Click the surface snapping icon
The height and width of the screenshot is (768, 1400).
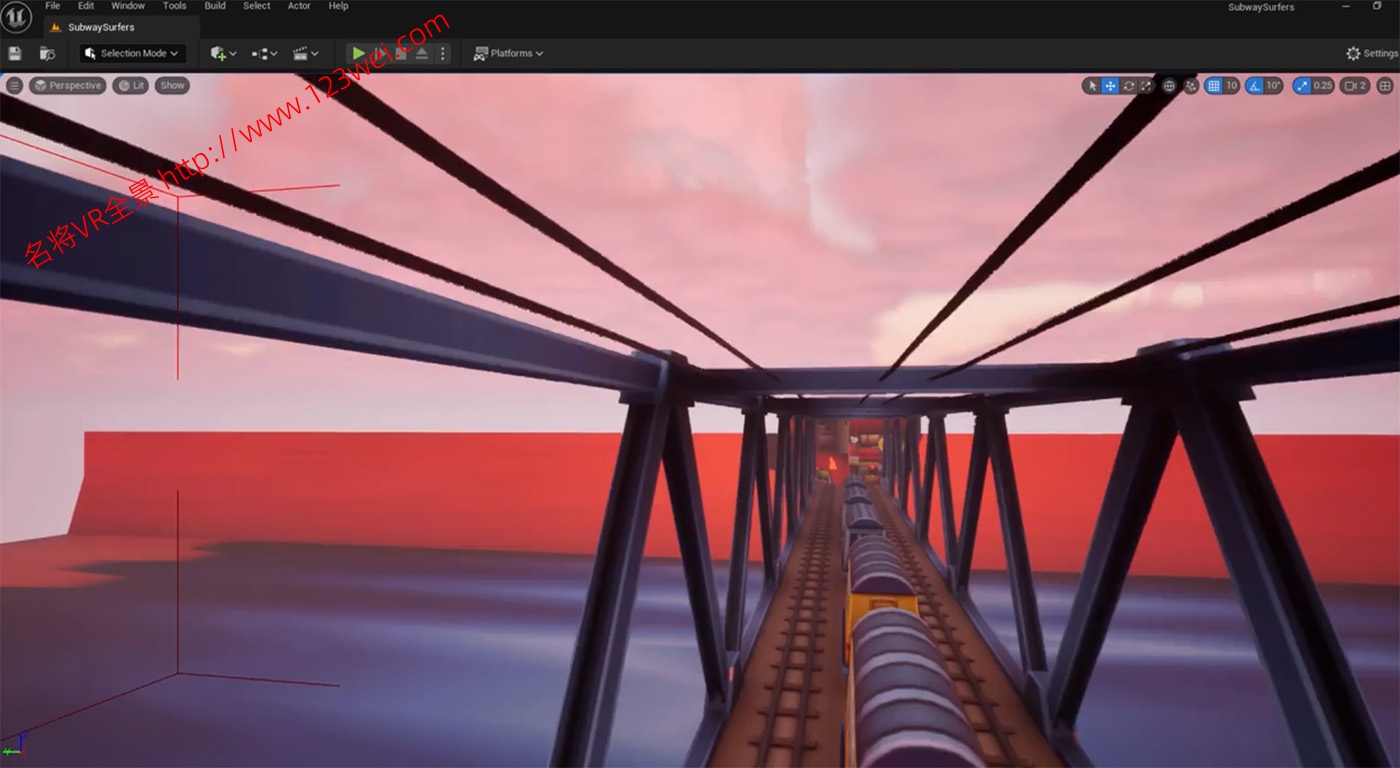coord(1191,86)
